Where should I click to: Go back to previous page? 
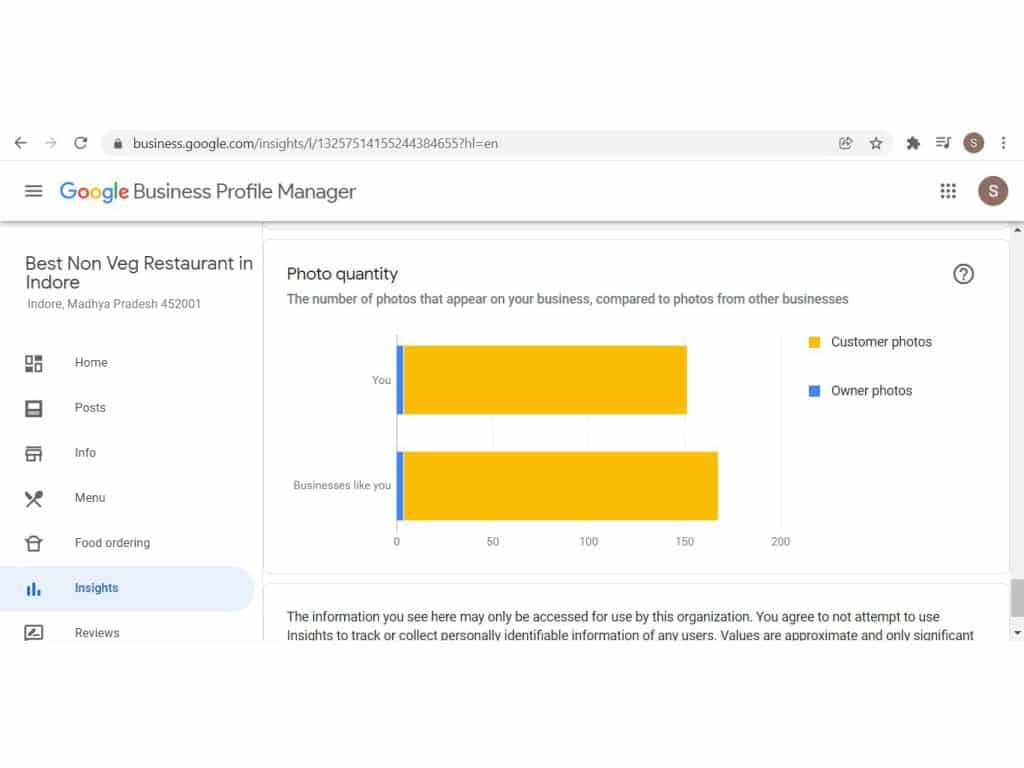pyautogui.click(x=21, y=143)
